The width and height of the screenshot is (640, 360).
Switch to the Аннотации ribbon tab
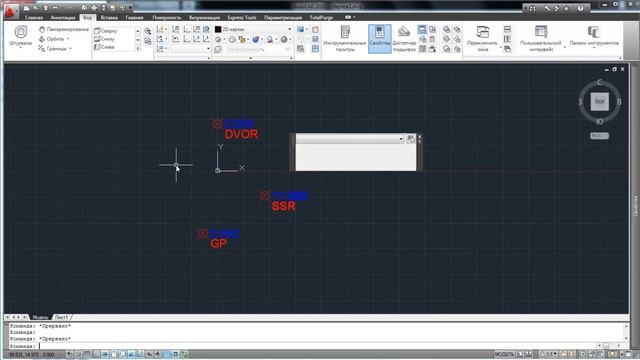tap(63, 18)
